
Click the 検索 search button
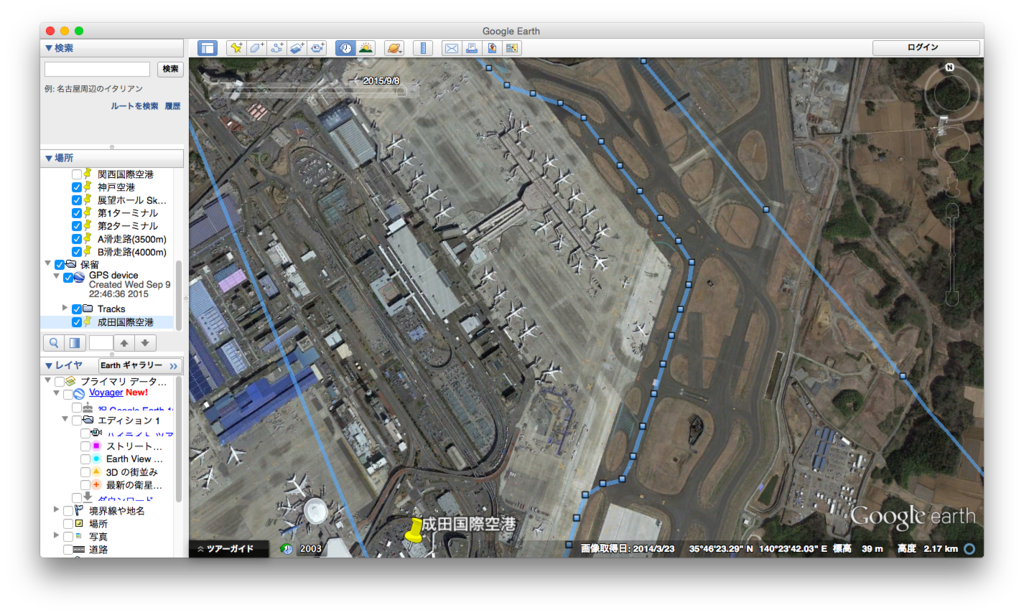pos(170,69)
